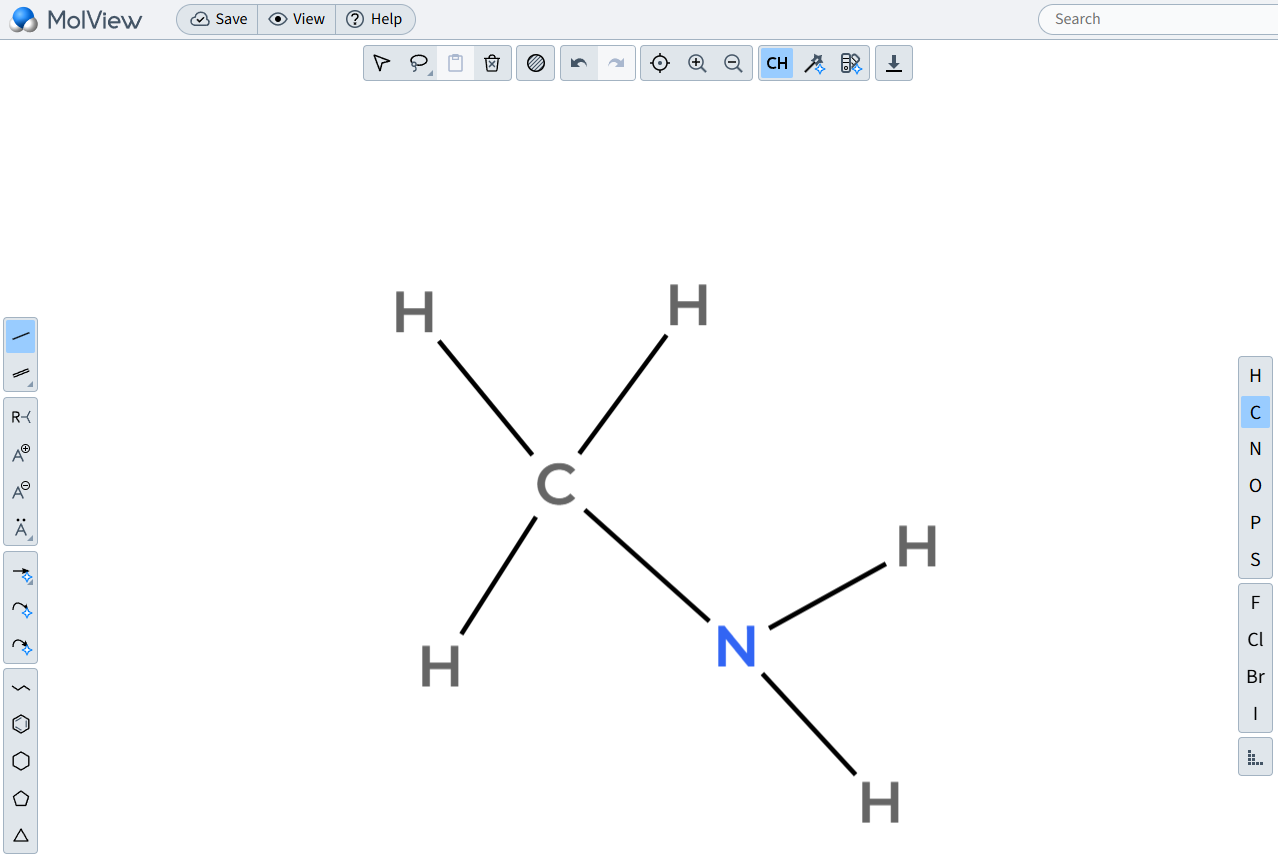Choose the F element button
Screen dimensions: 1278x862
click(1255, 603)
